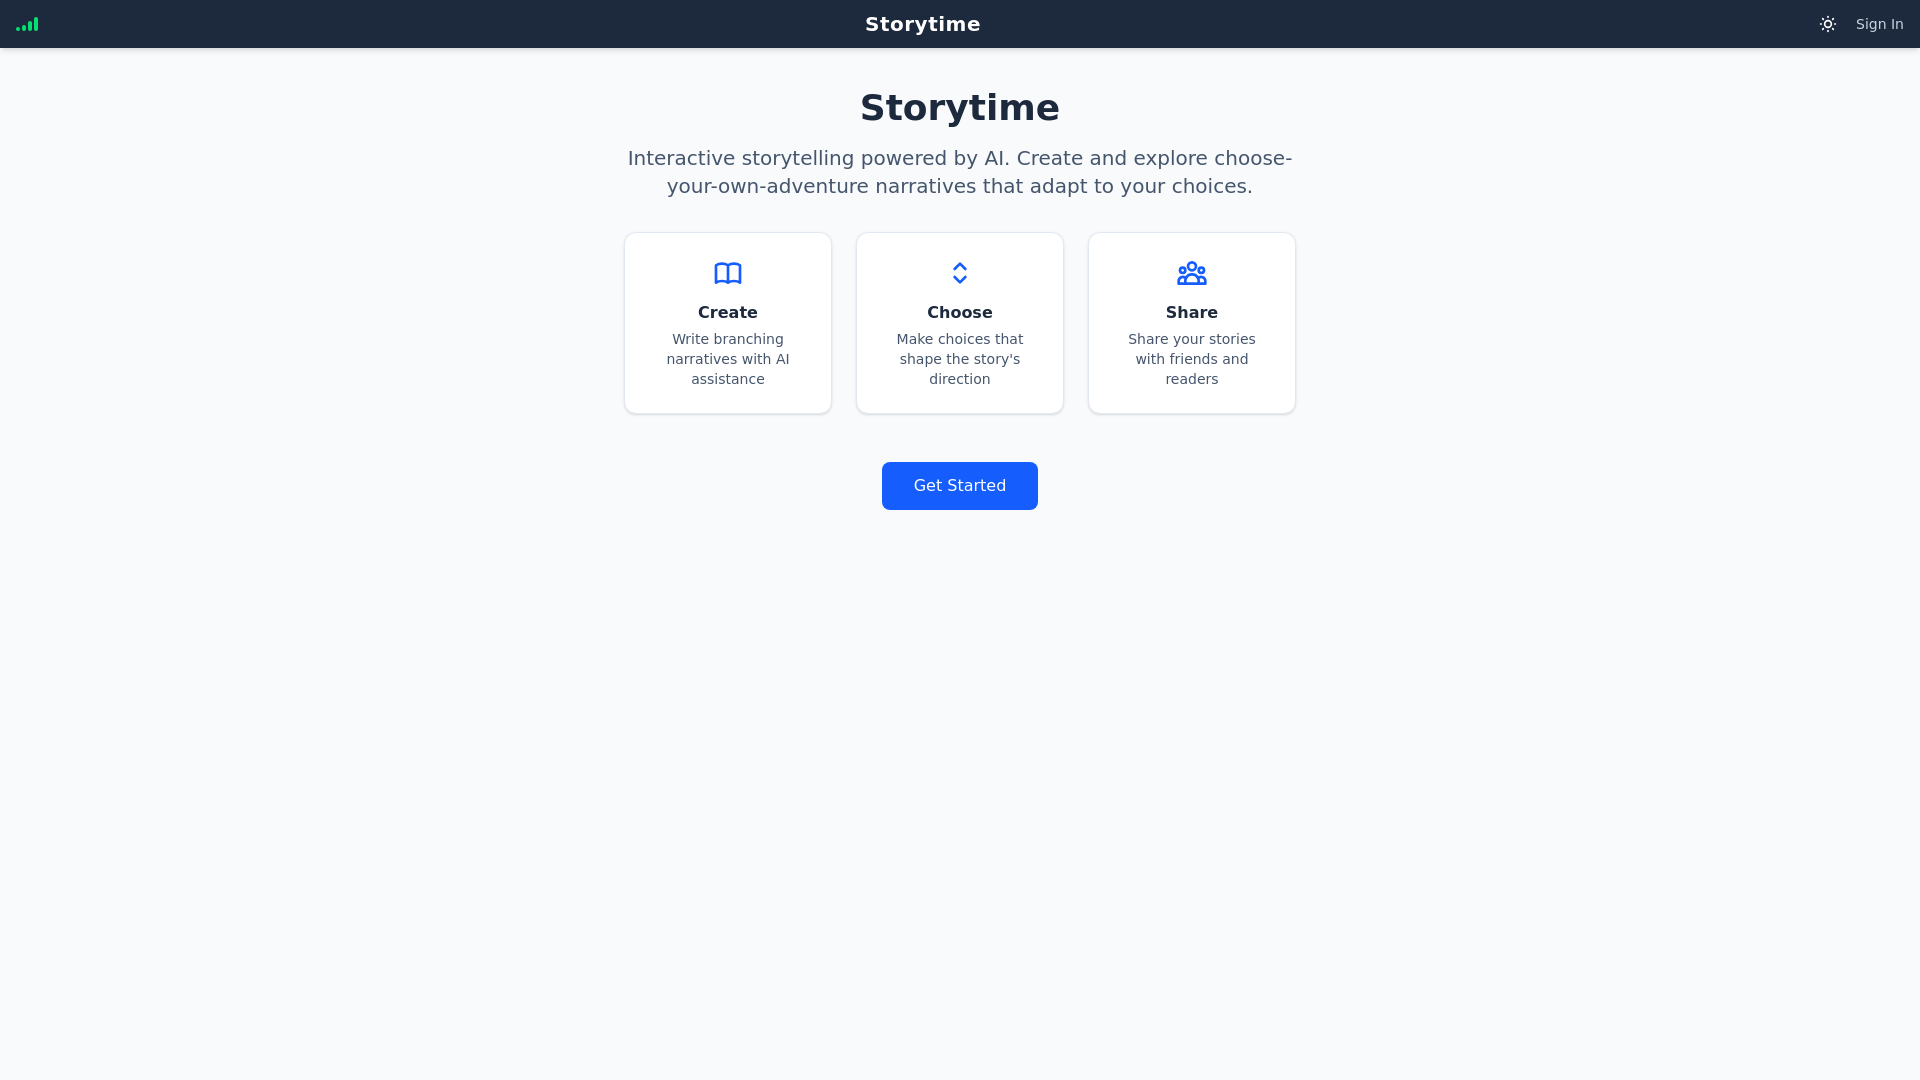Image resolution: width=1920 pixels, height=1080 pixels.
Task: Click the Storytime title in the navigation bar
Action: click(x=922, y=24)
